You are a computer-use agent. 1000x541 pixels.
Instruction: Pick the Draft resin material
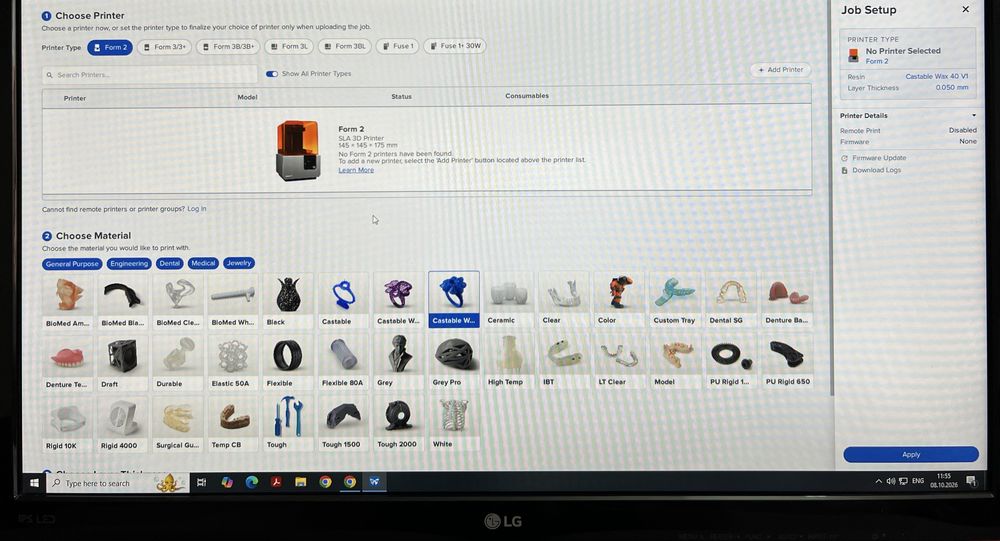point(122,363)
